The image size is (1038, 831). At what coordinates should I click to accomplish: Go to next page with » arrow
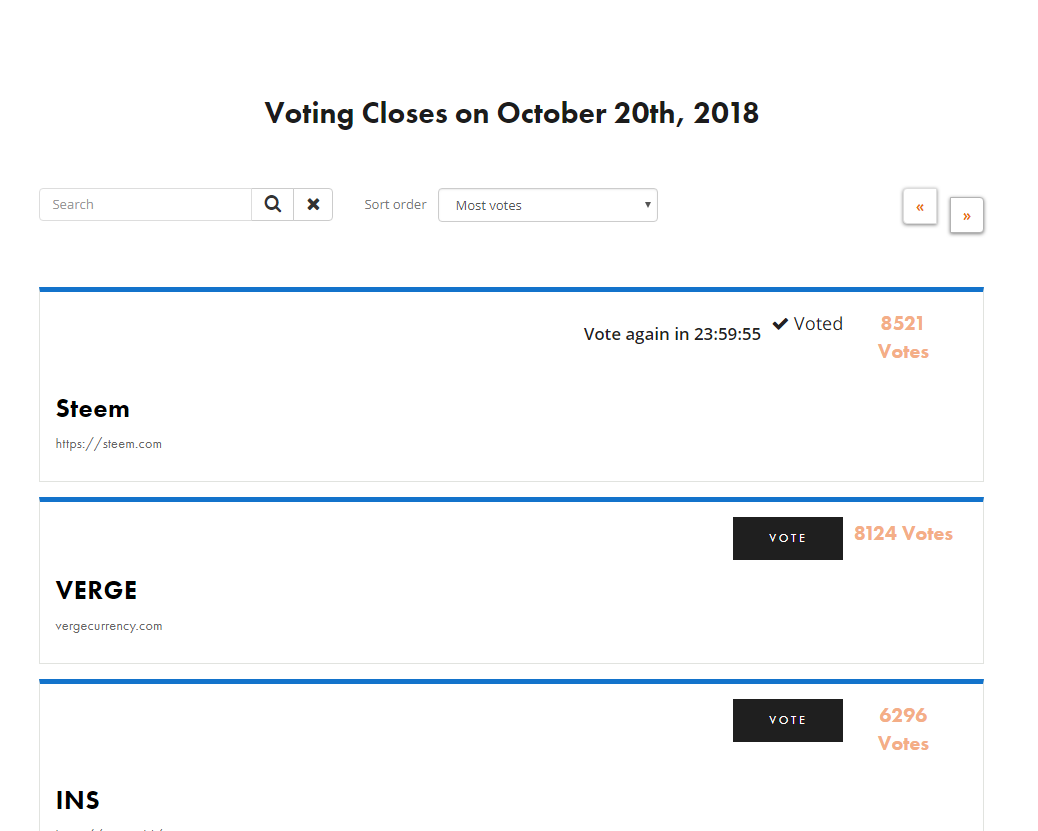tap(967, 215)
